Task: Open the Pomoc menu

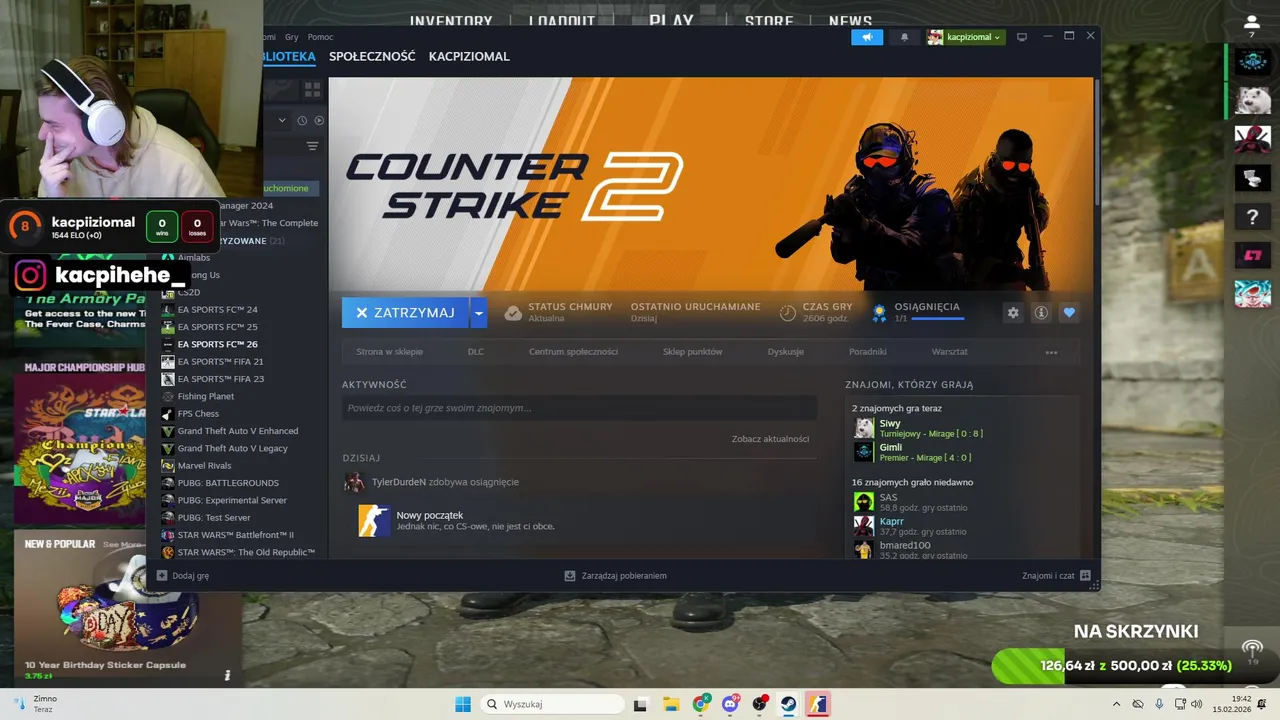Action: click(x=321, y=37)
